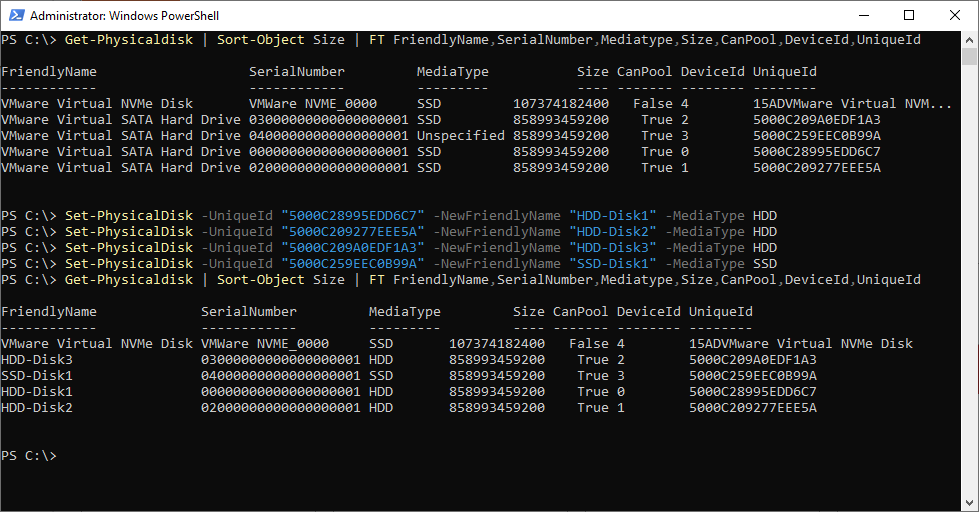The width and height of the screenshot is (979, 512).
Task: Click quoted "SSD-Disk1" in the -NewFriendlyName argument
Action: tap(612, 263)
